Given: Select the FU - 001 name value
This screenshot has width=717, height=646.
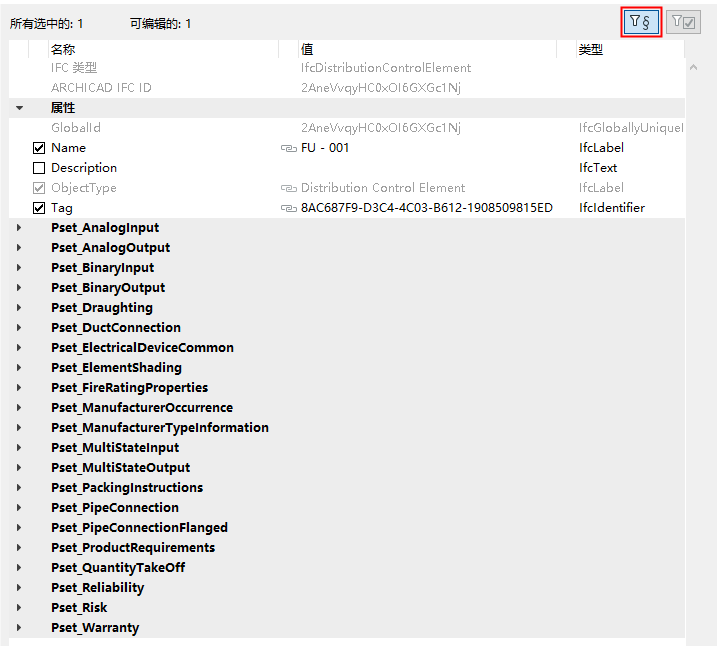Looking at the screenshot, I should (x=325, y=148).
